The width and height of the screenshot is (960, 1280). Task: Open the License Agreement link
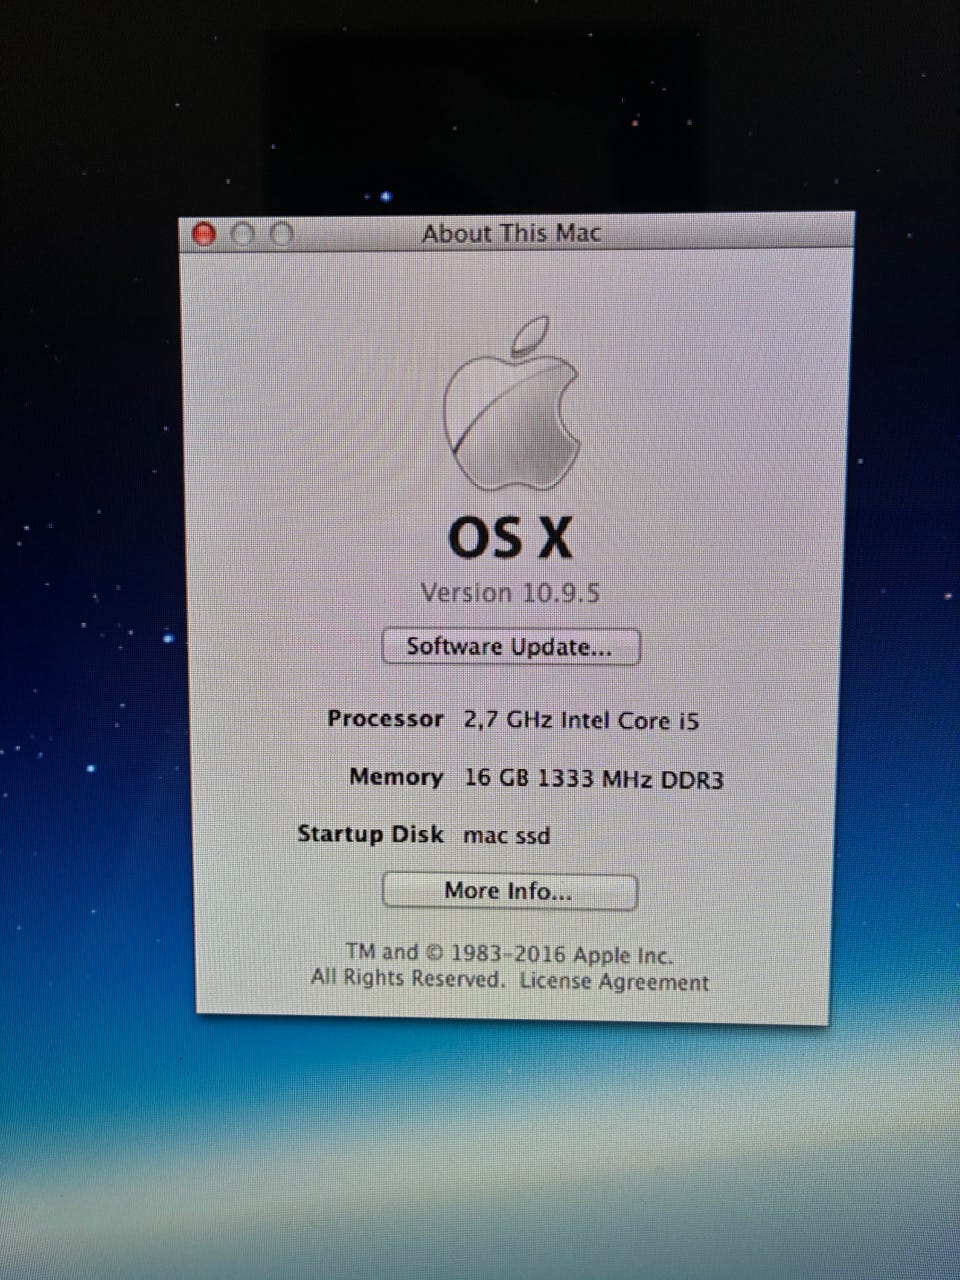613,982
